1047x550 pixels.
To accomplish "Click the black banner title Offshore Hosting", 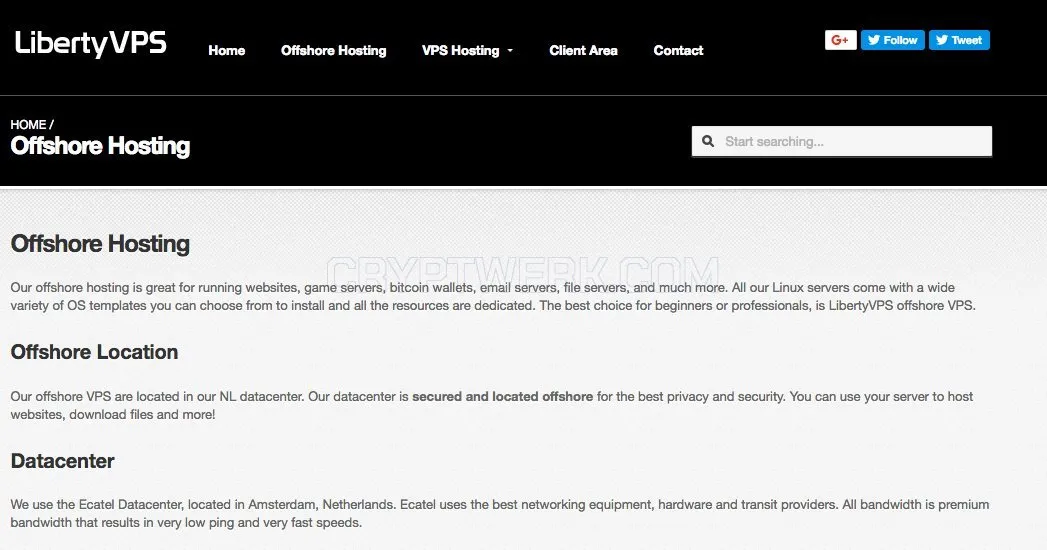I will [100, 146].
